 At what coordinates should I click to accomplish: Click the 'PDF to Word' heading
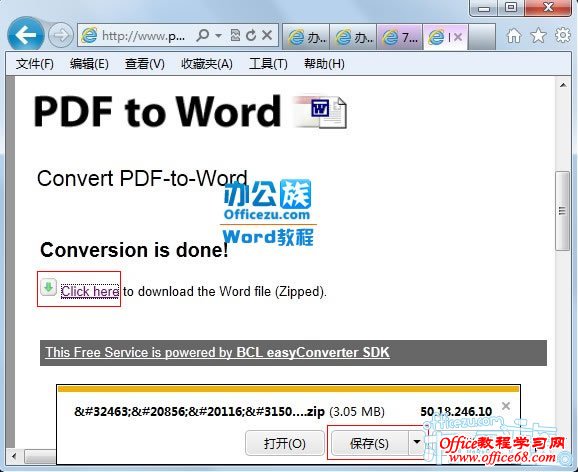point(157,111)
